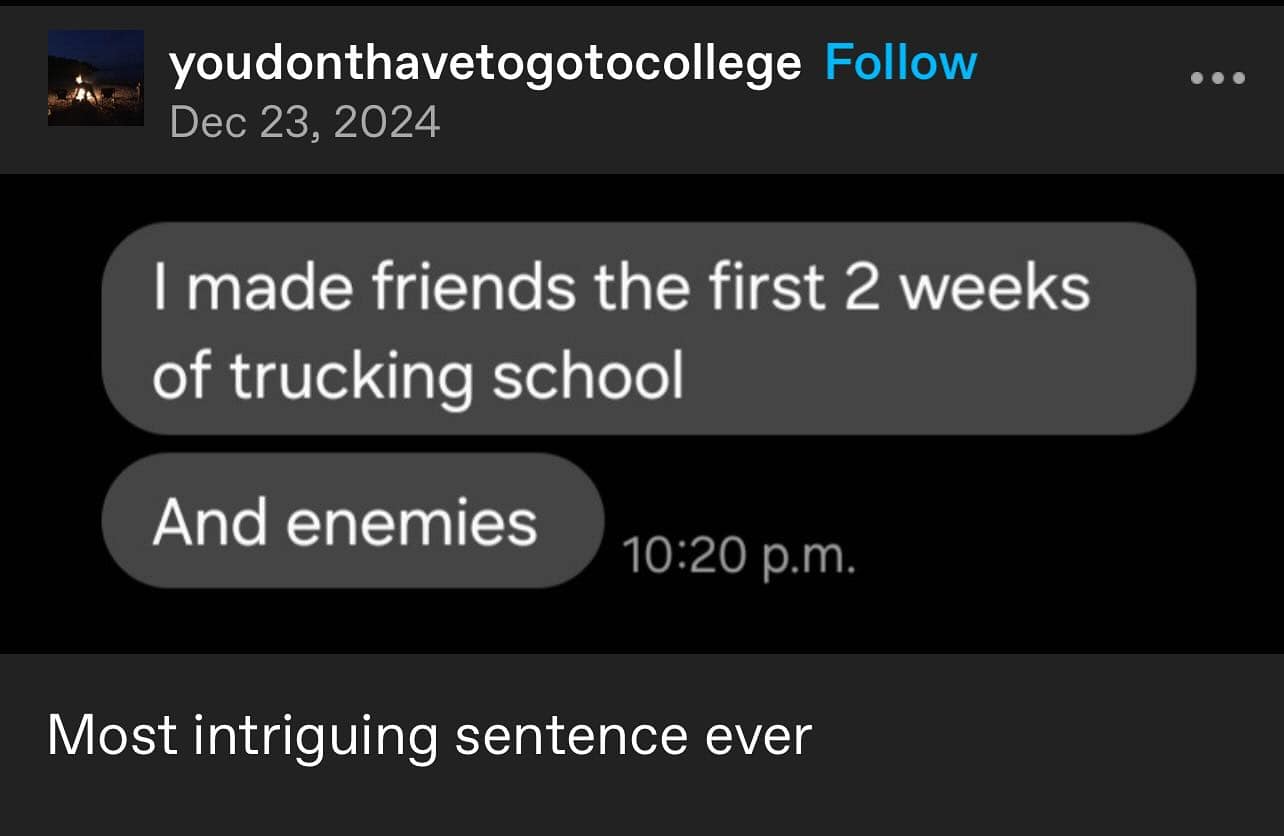Select the "I made friends" message bubble

click(x=648, y=328)
